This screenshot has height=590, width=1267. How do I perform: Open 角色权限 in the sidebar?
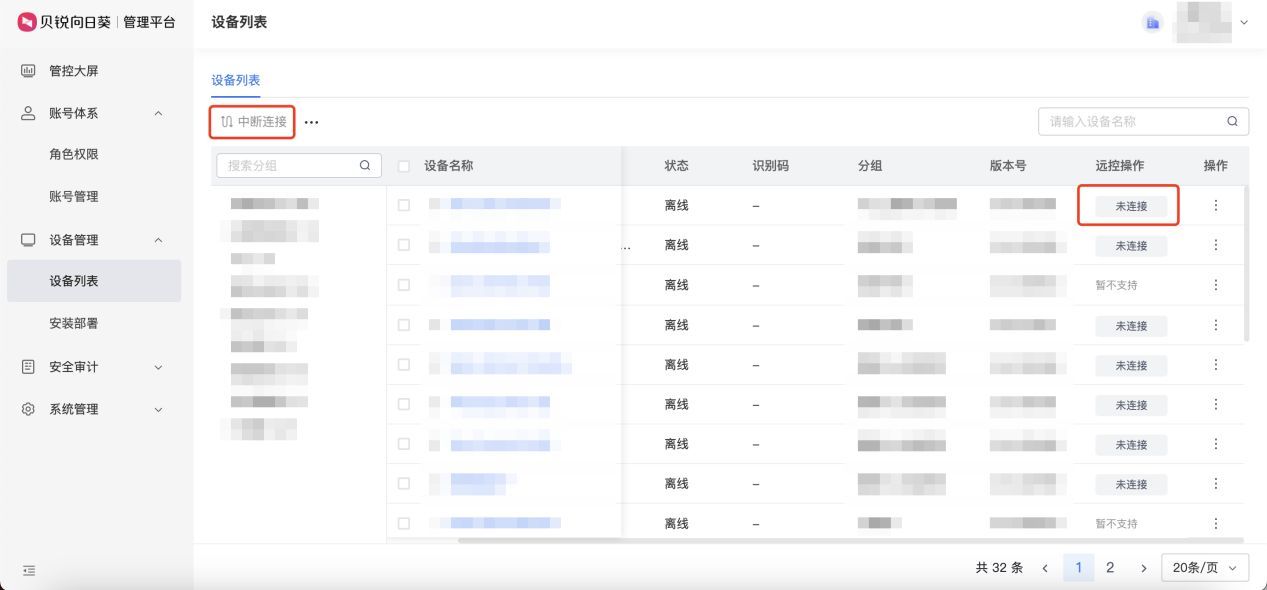(x=74, y=154)
